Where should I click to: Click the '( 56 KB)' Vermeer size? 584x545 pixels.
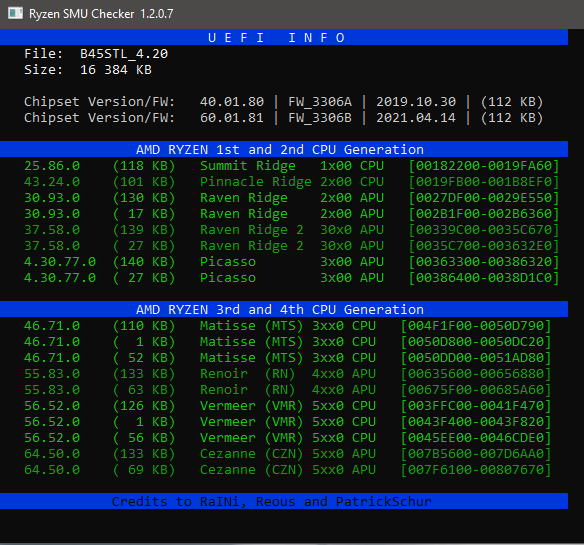point(144,438)
